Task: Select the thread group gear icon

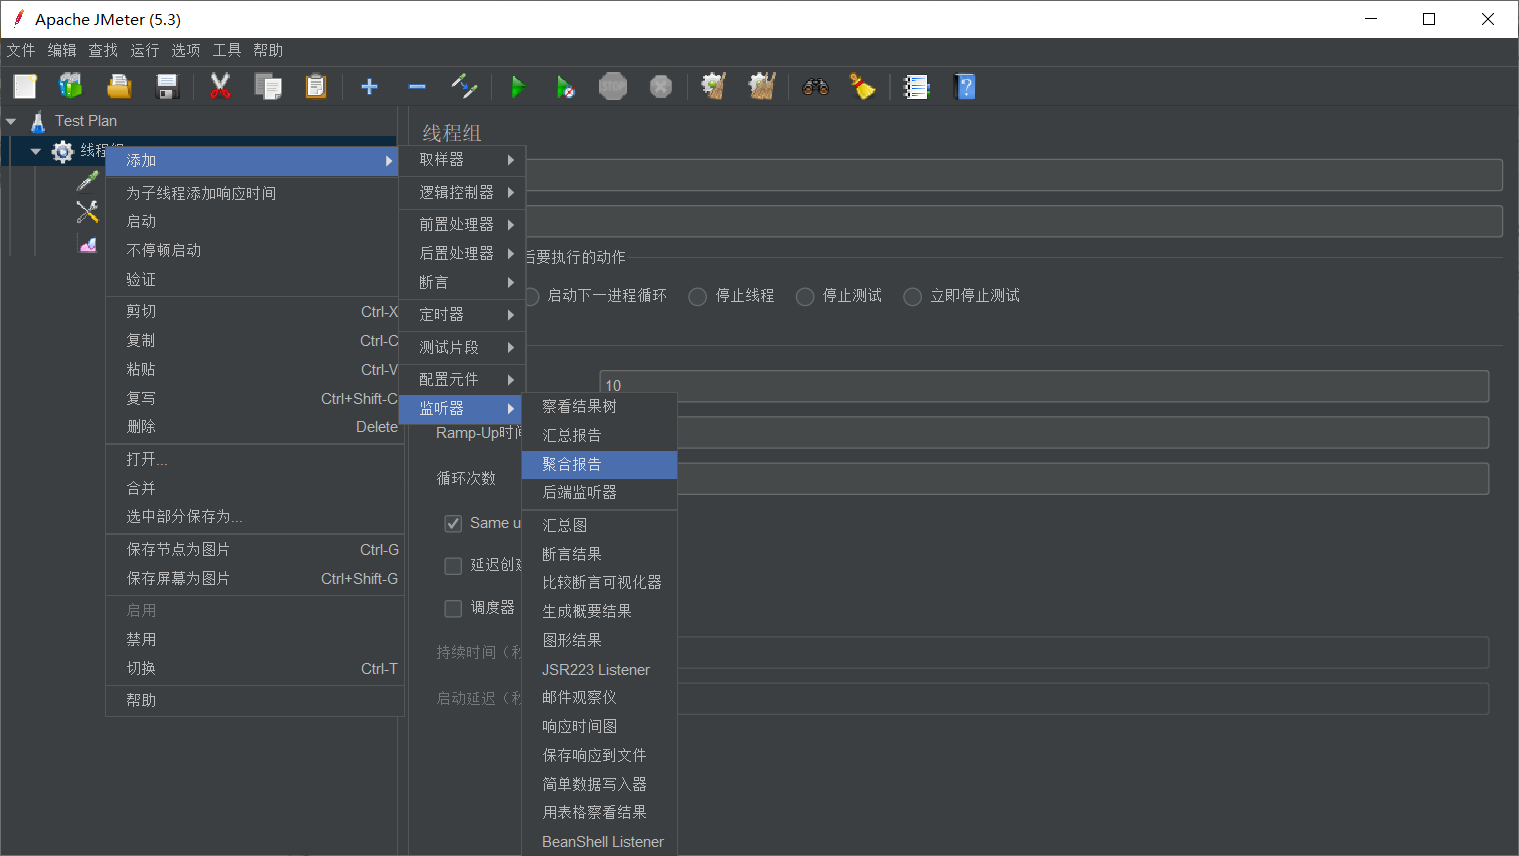Action: pyautogui.click(x=62, y=151)
